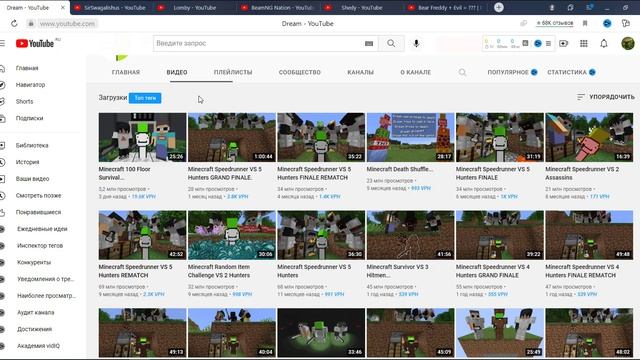Click the bookmark icon in browser bar

[x=585, y=23]
